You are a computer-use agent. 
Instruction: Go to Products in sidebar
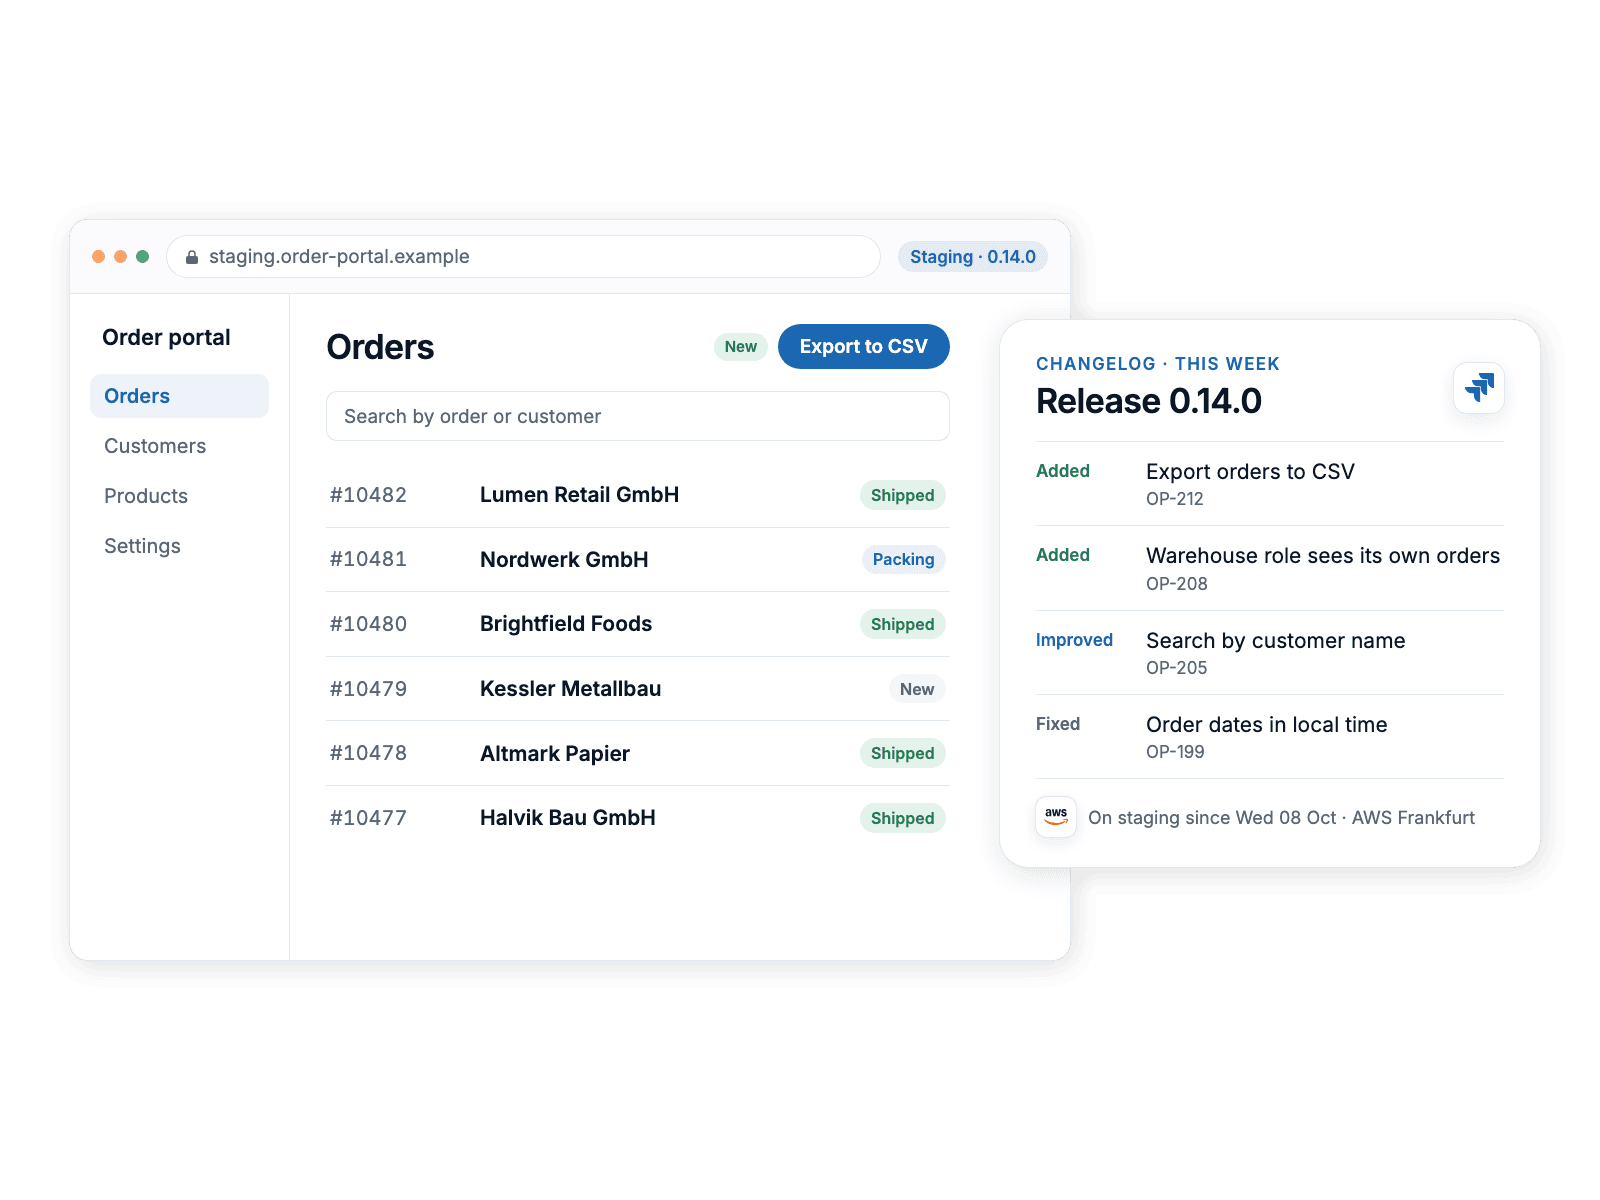tap(146, 496)
